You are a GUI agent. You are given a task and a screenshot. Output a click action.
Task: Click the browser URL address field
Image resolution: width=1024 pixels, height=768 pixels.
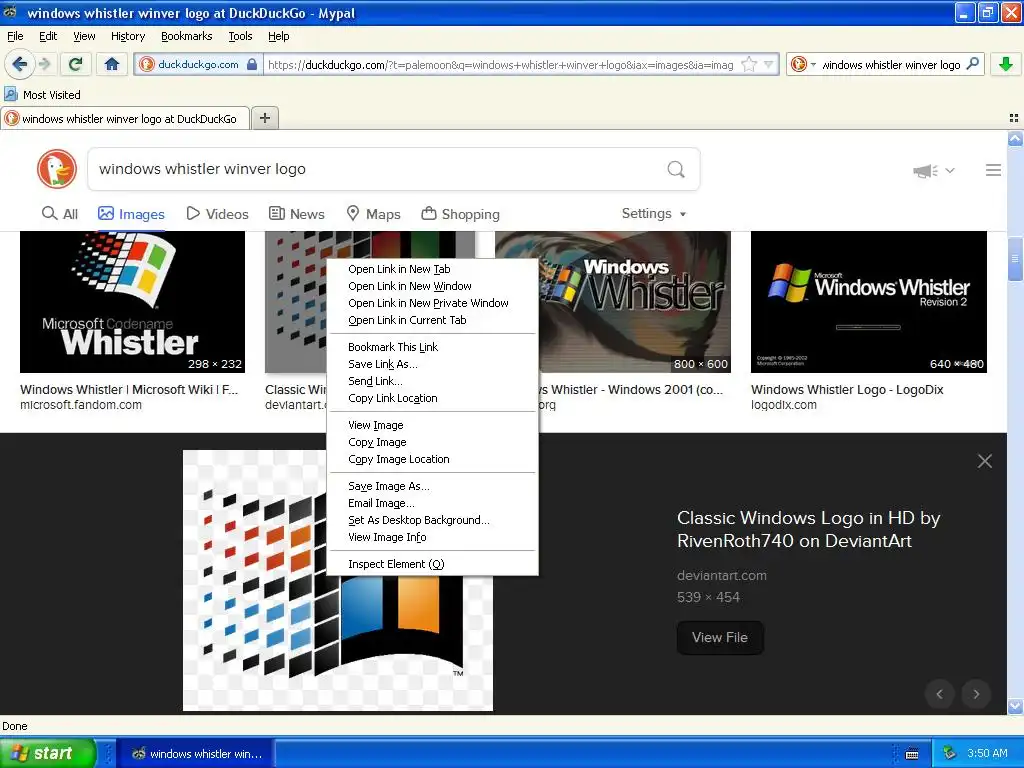point(501,65)
